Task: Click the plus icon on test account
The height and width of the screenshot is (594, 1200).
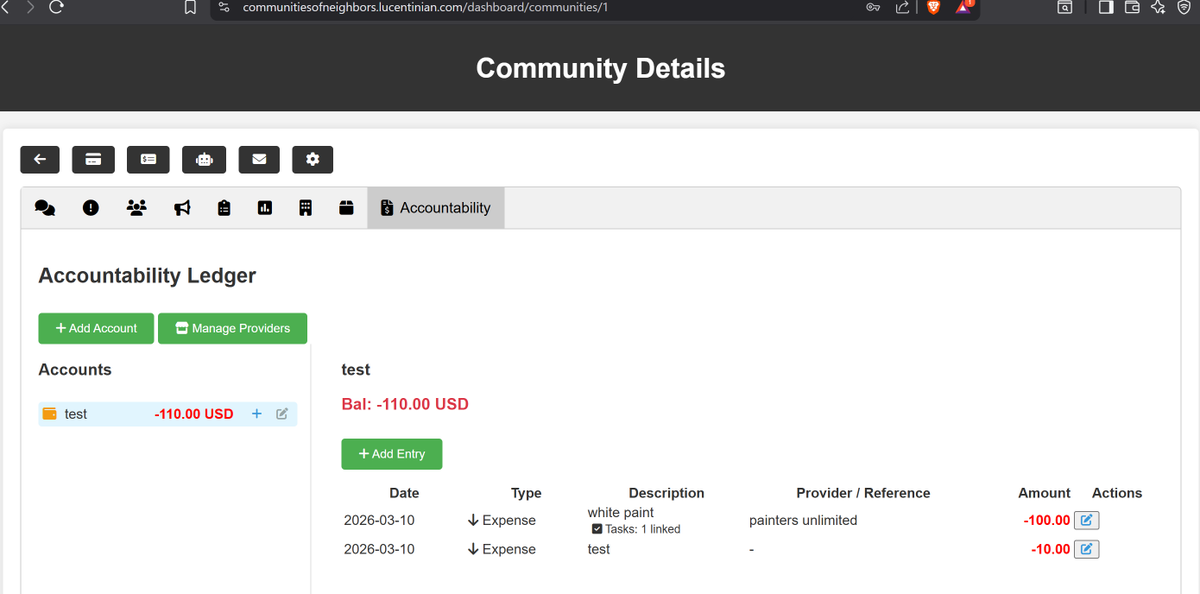Action: tap(257, 414)
